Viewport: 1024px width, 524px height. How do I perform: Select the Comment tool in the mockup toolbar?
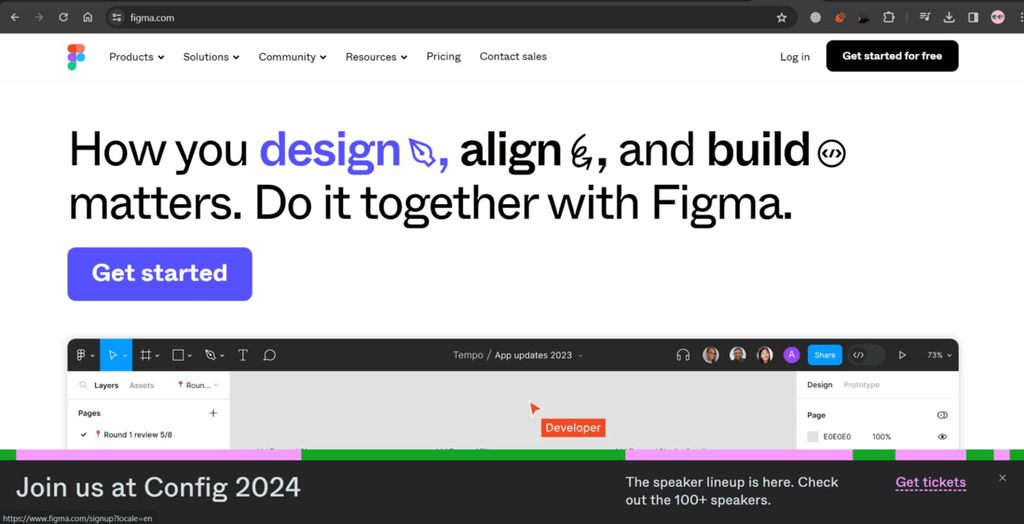[269, 355]
